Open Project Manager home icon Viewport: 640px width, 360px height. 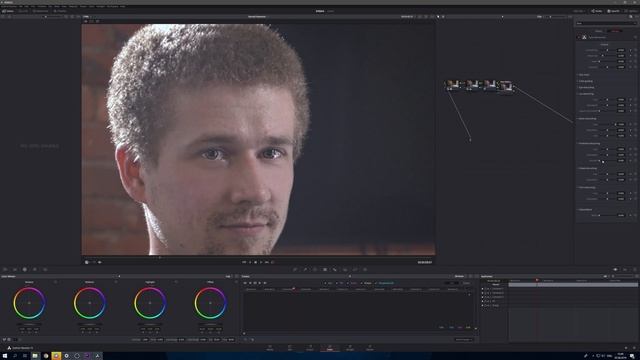[627, 348]
